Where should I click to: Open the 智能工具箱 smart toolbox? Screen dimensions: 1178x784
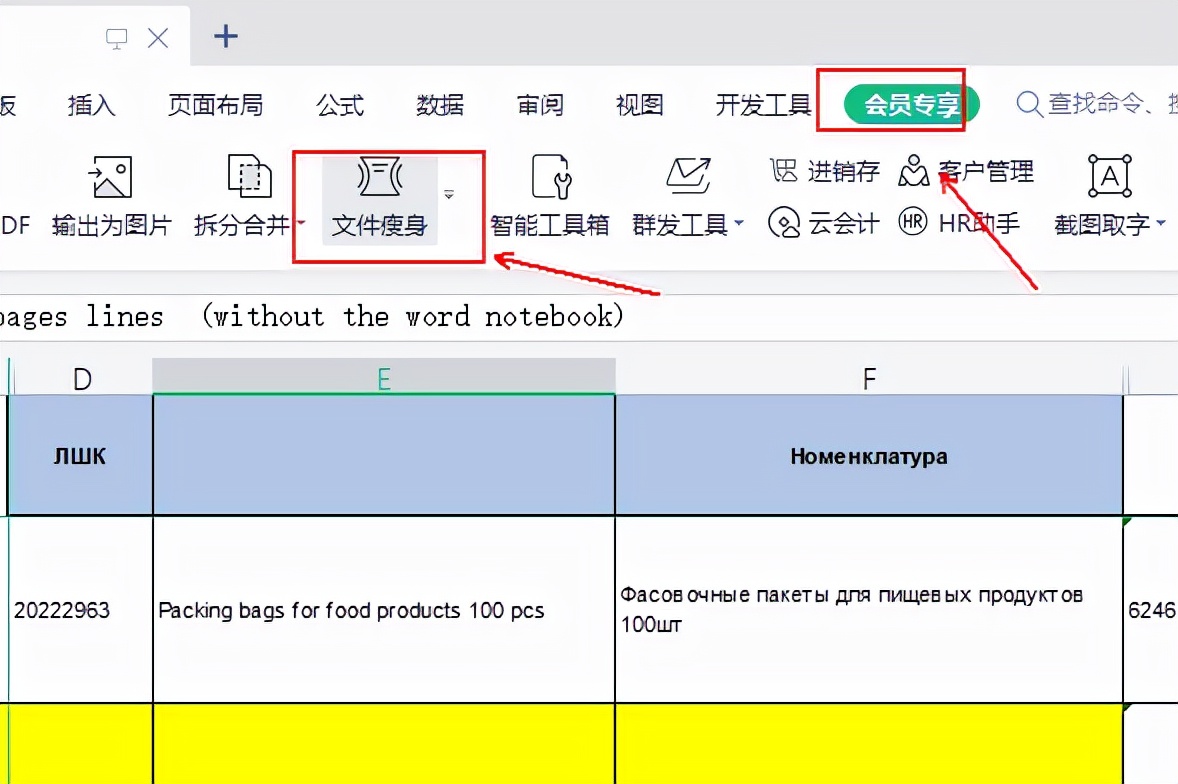click(550, 178)
